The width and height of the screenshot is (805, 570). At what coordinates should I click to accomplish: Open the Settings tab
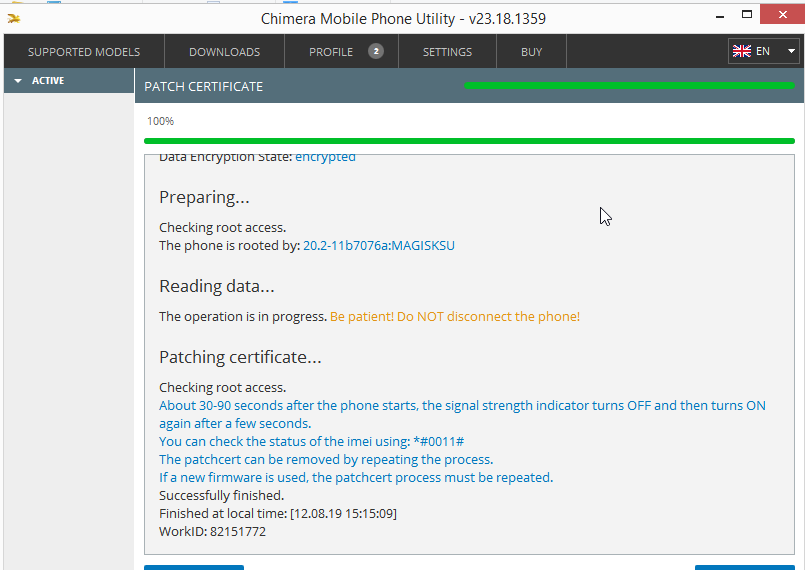[447, 52]
